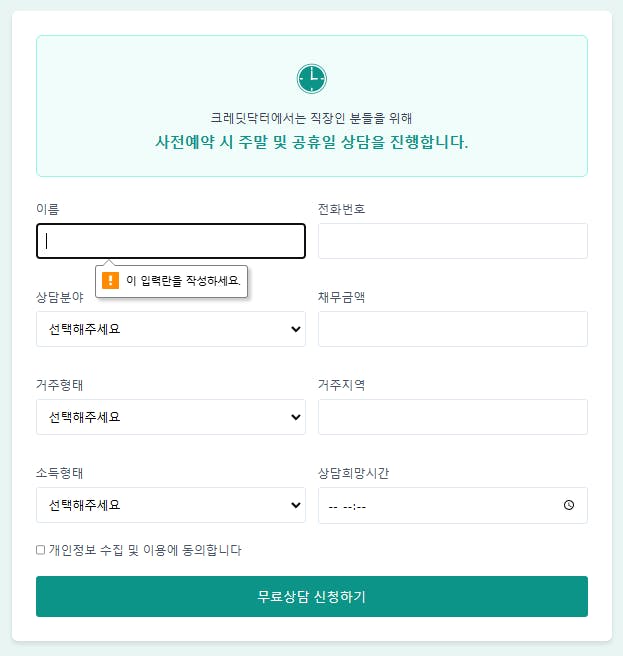This screenshot has height=656, width=623.
Task: Click the 사전예약 시 주말 및 공휴일 상담 headline
Action: [x=311, y=142]
